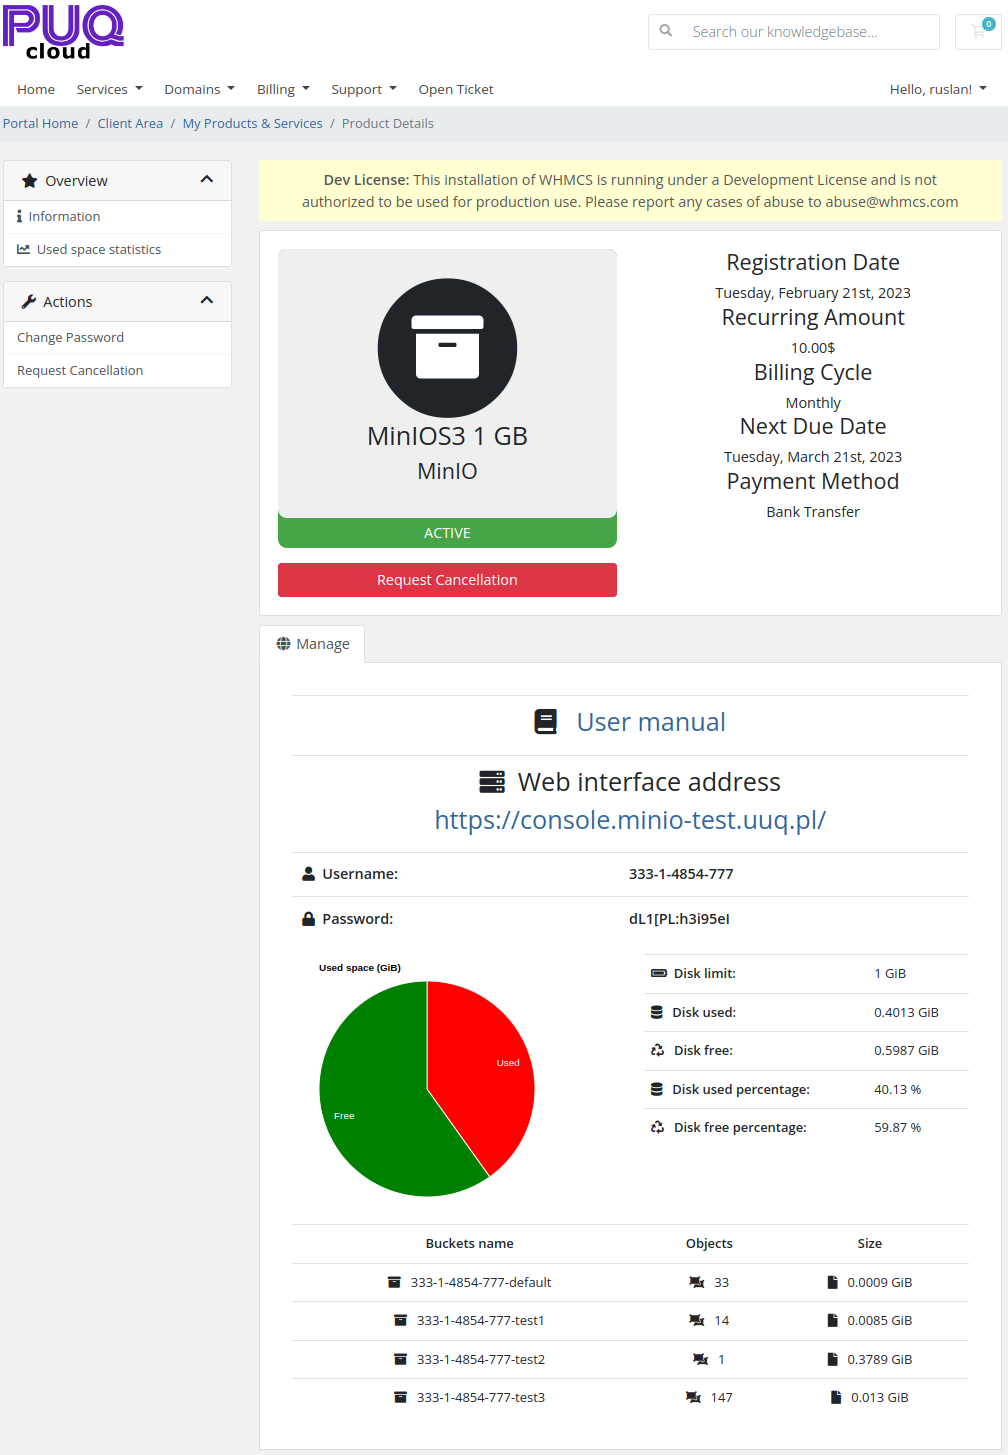The width and height of the screenshot is (1008, 1455).
Task: Click the file icon beside 0.0085 GiB
Action: click(x=832, y=1320)
